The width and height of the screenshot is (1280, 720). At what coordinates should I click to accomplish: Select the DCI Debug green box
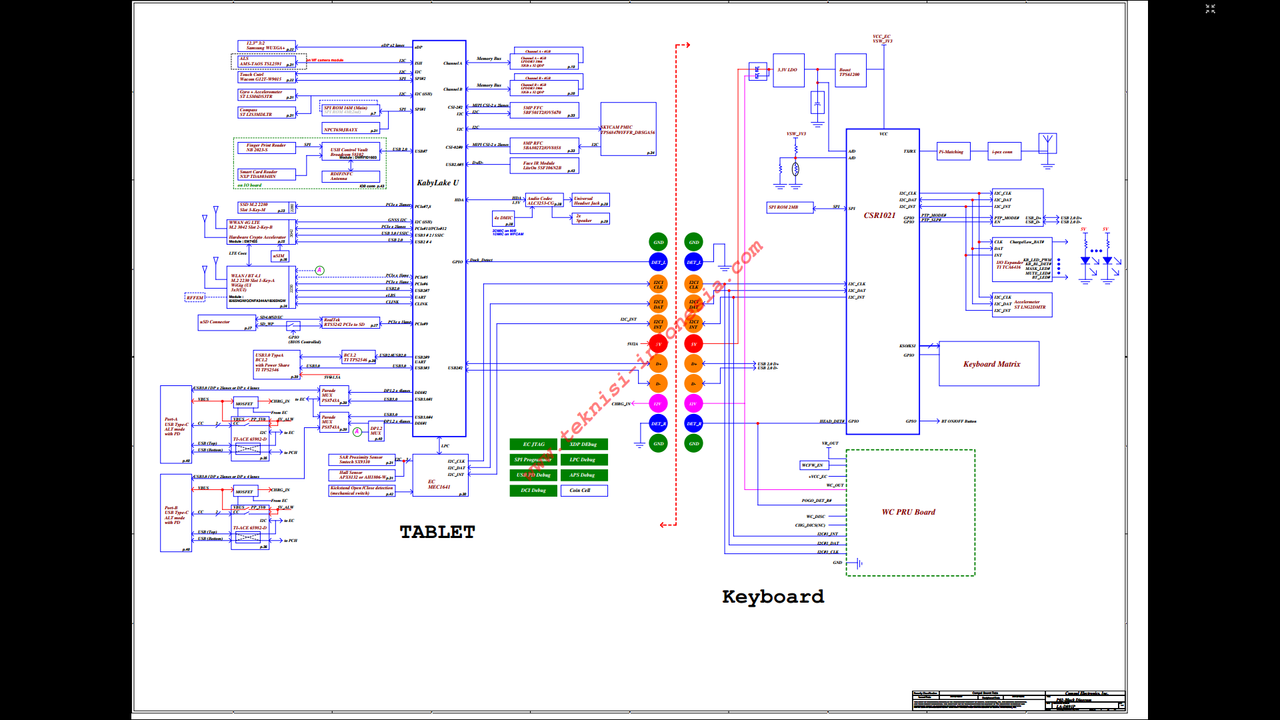point(533,491)
